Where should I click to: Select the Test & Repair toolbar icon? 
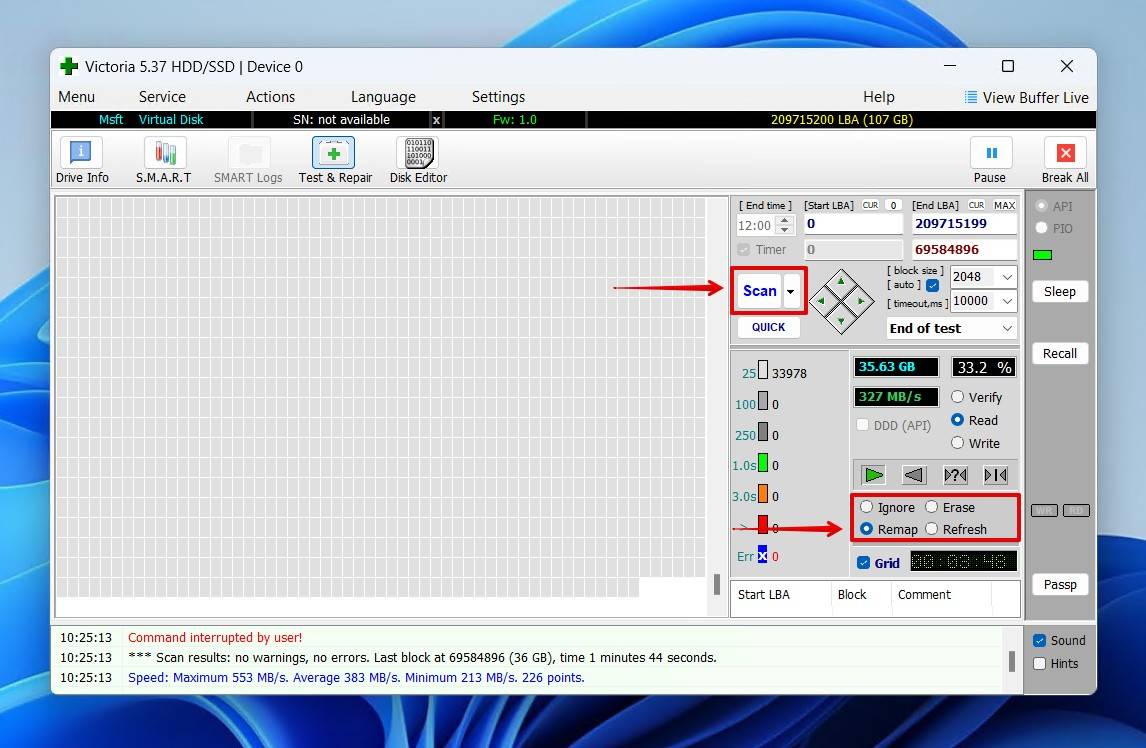333,153
